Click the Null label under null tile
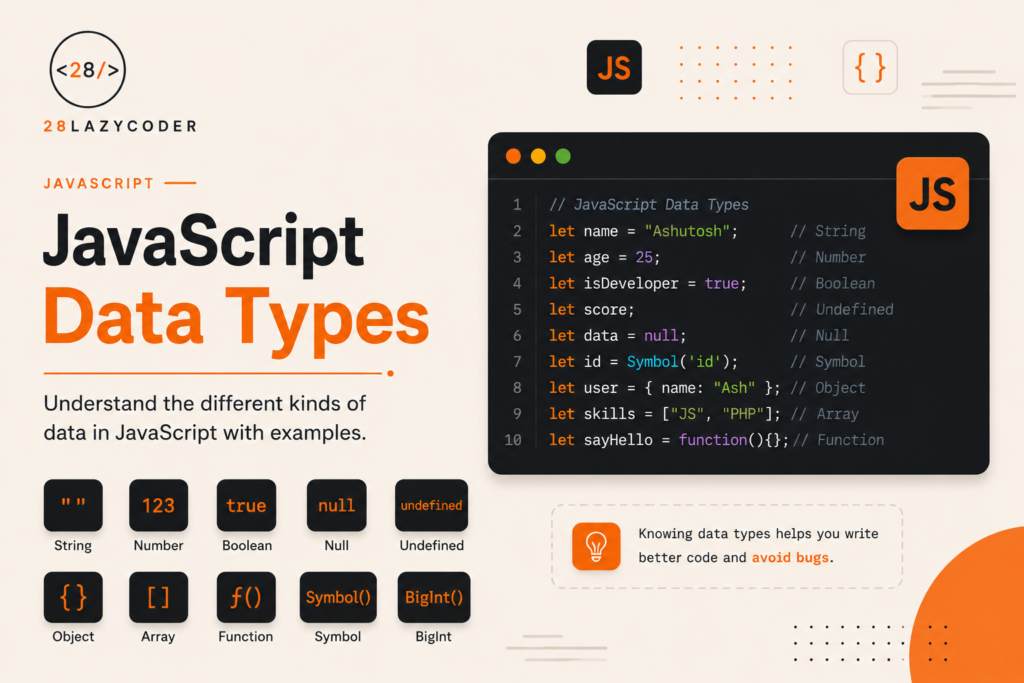This screenshot has height=683, width=1024. point(336,545)
